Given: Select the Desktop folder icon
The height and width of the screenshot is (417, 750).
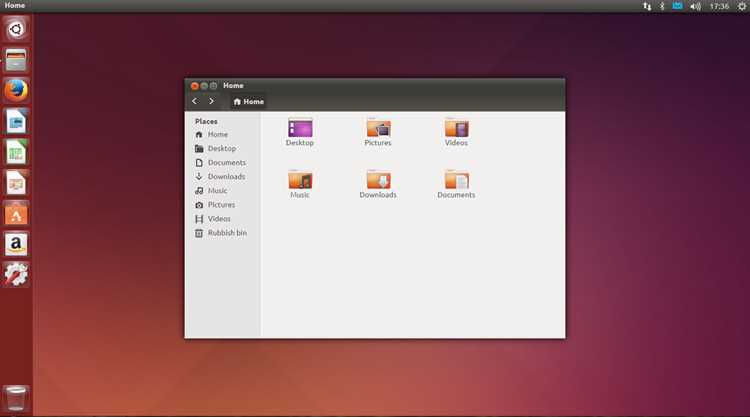Looking at the screenshot, I should coord(300,132).
